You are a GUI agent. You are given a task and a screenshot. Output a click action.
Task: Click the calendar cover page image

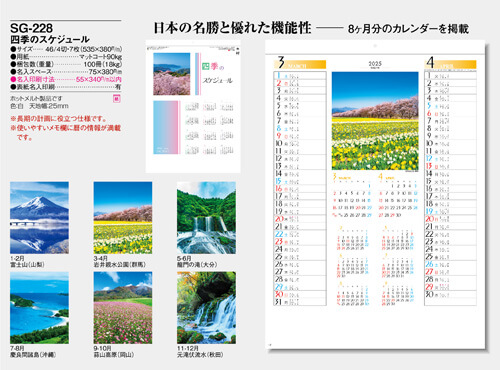(193, 107)
